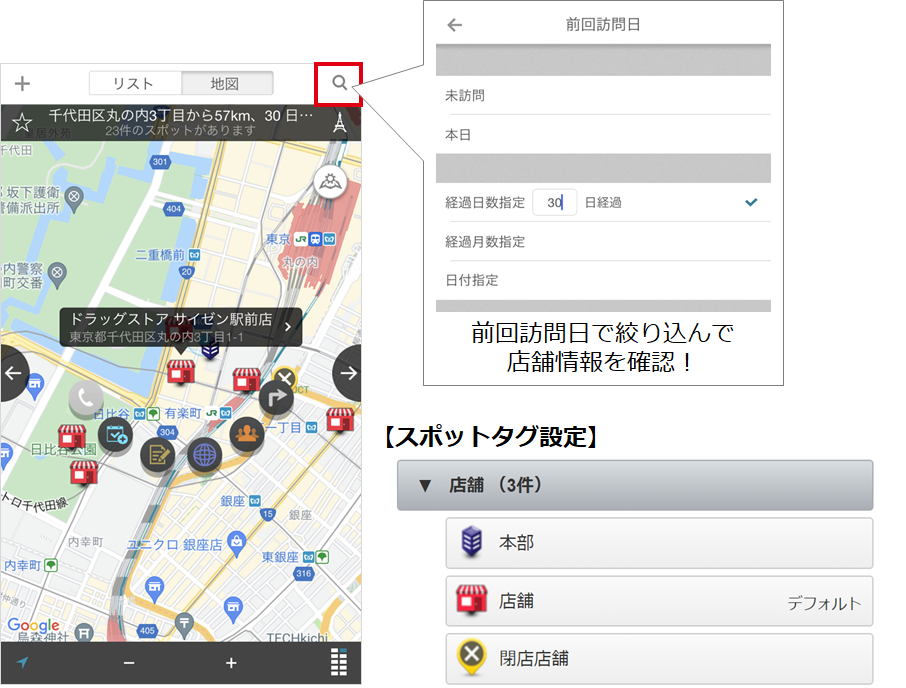Tap the ユニクロ 銀座店 map label
The height and width of the screenshot is (688, 906).
[174, 545]
